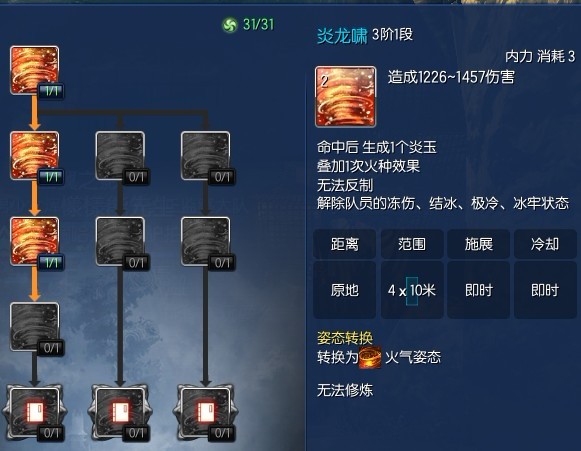Select the top 炎龙啸 skill node

click(34, 70)
